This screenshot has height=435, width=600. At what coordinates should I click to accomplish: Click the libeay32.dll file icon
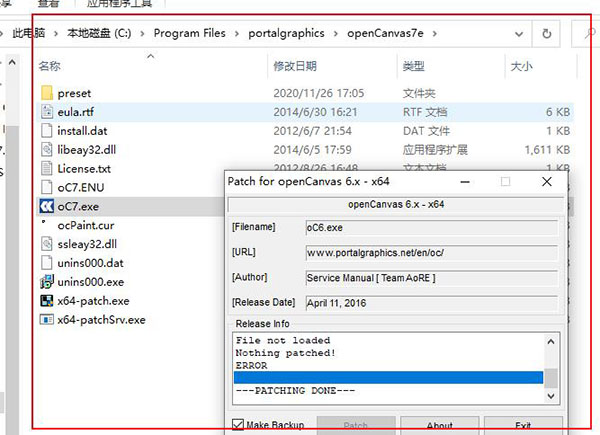[x=46, y=149]
